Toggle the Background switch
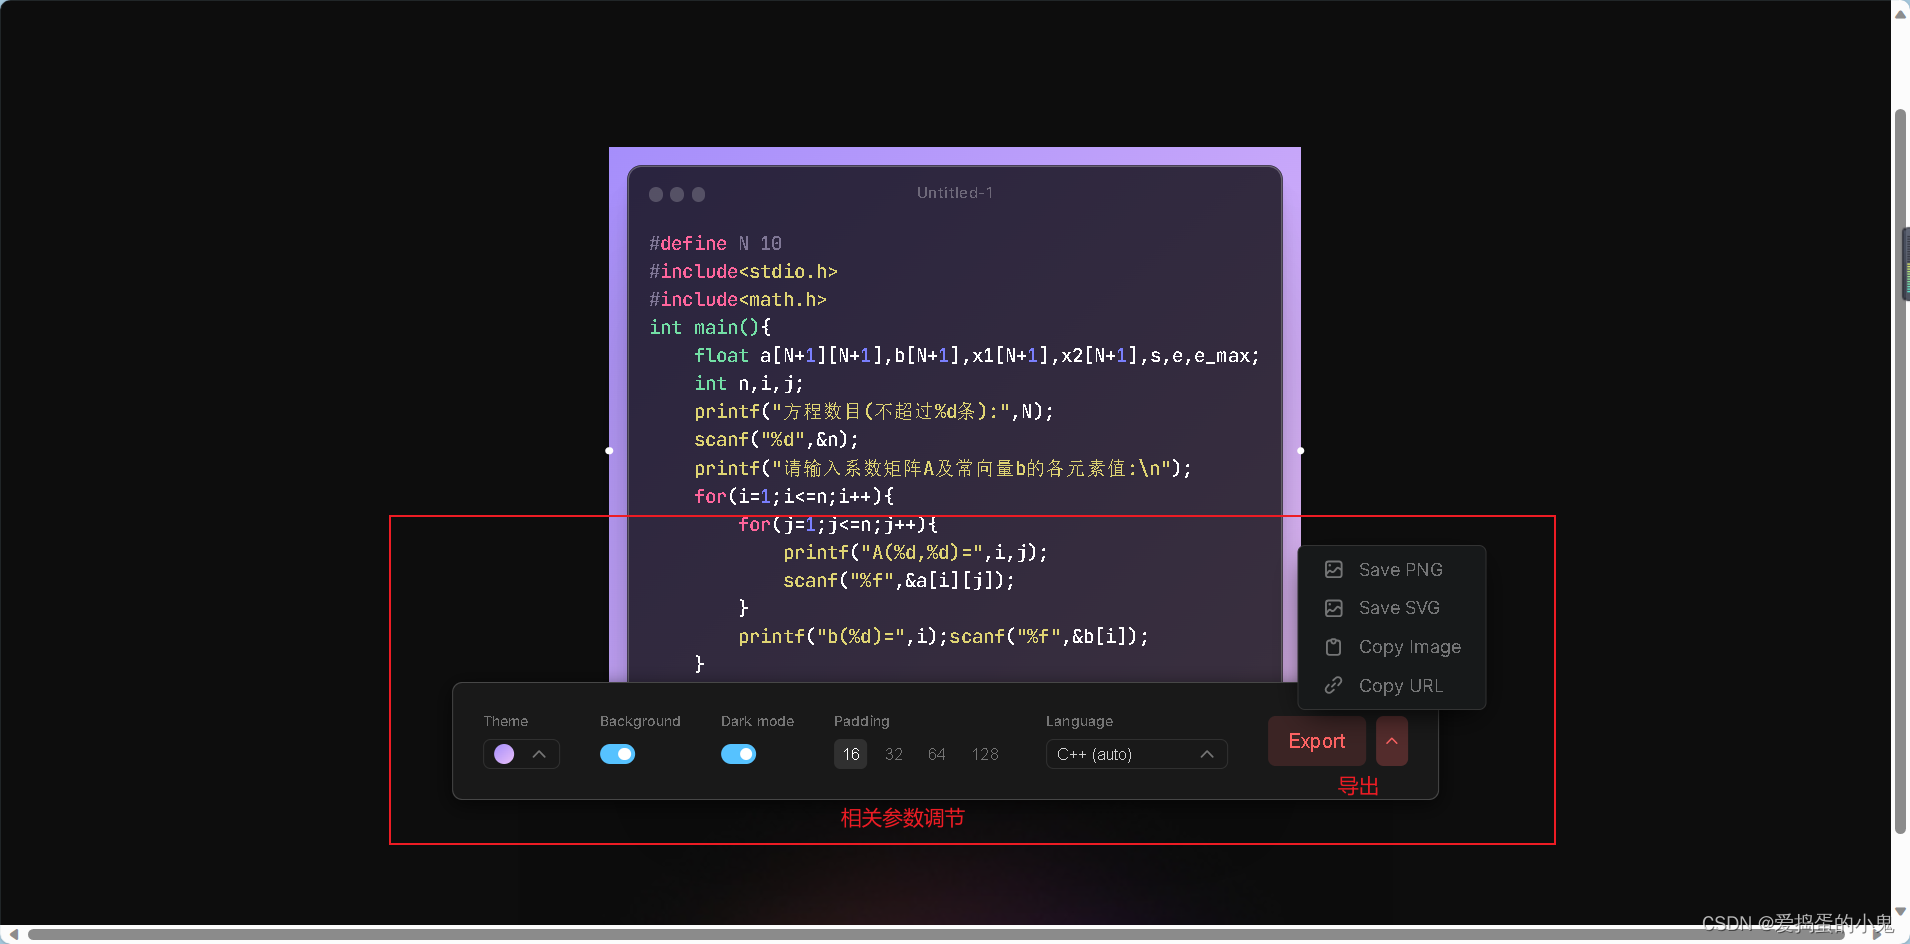1910x944 pixels. point(617,754)
